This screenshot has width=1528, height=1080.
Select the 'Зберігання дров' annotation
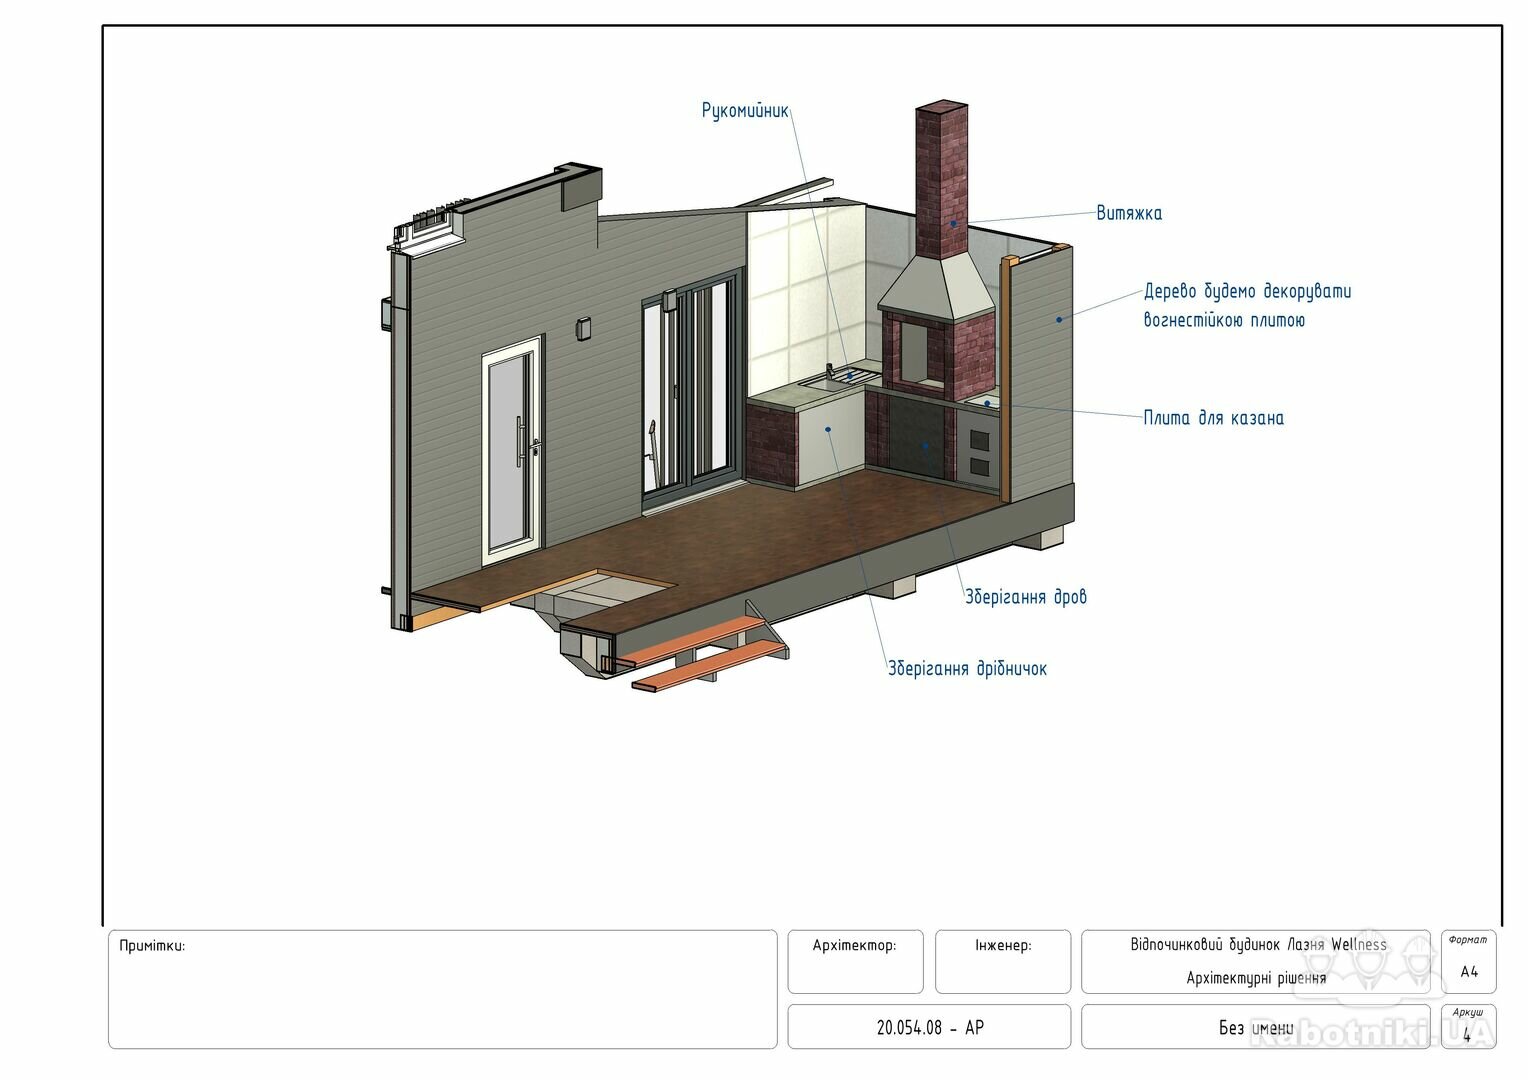(1025, 597)
